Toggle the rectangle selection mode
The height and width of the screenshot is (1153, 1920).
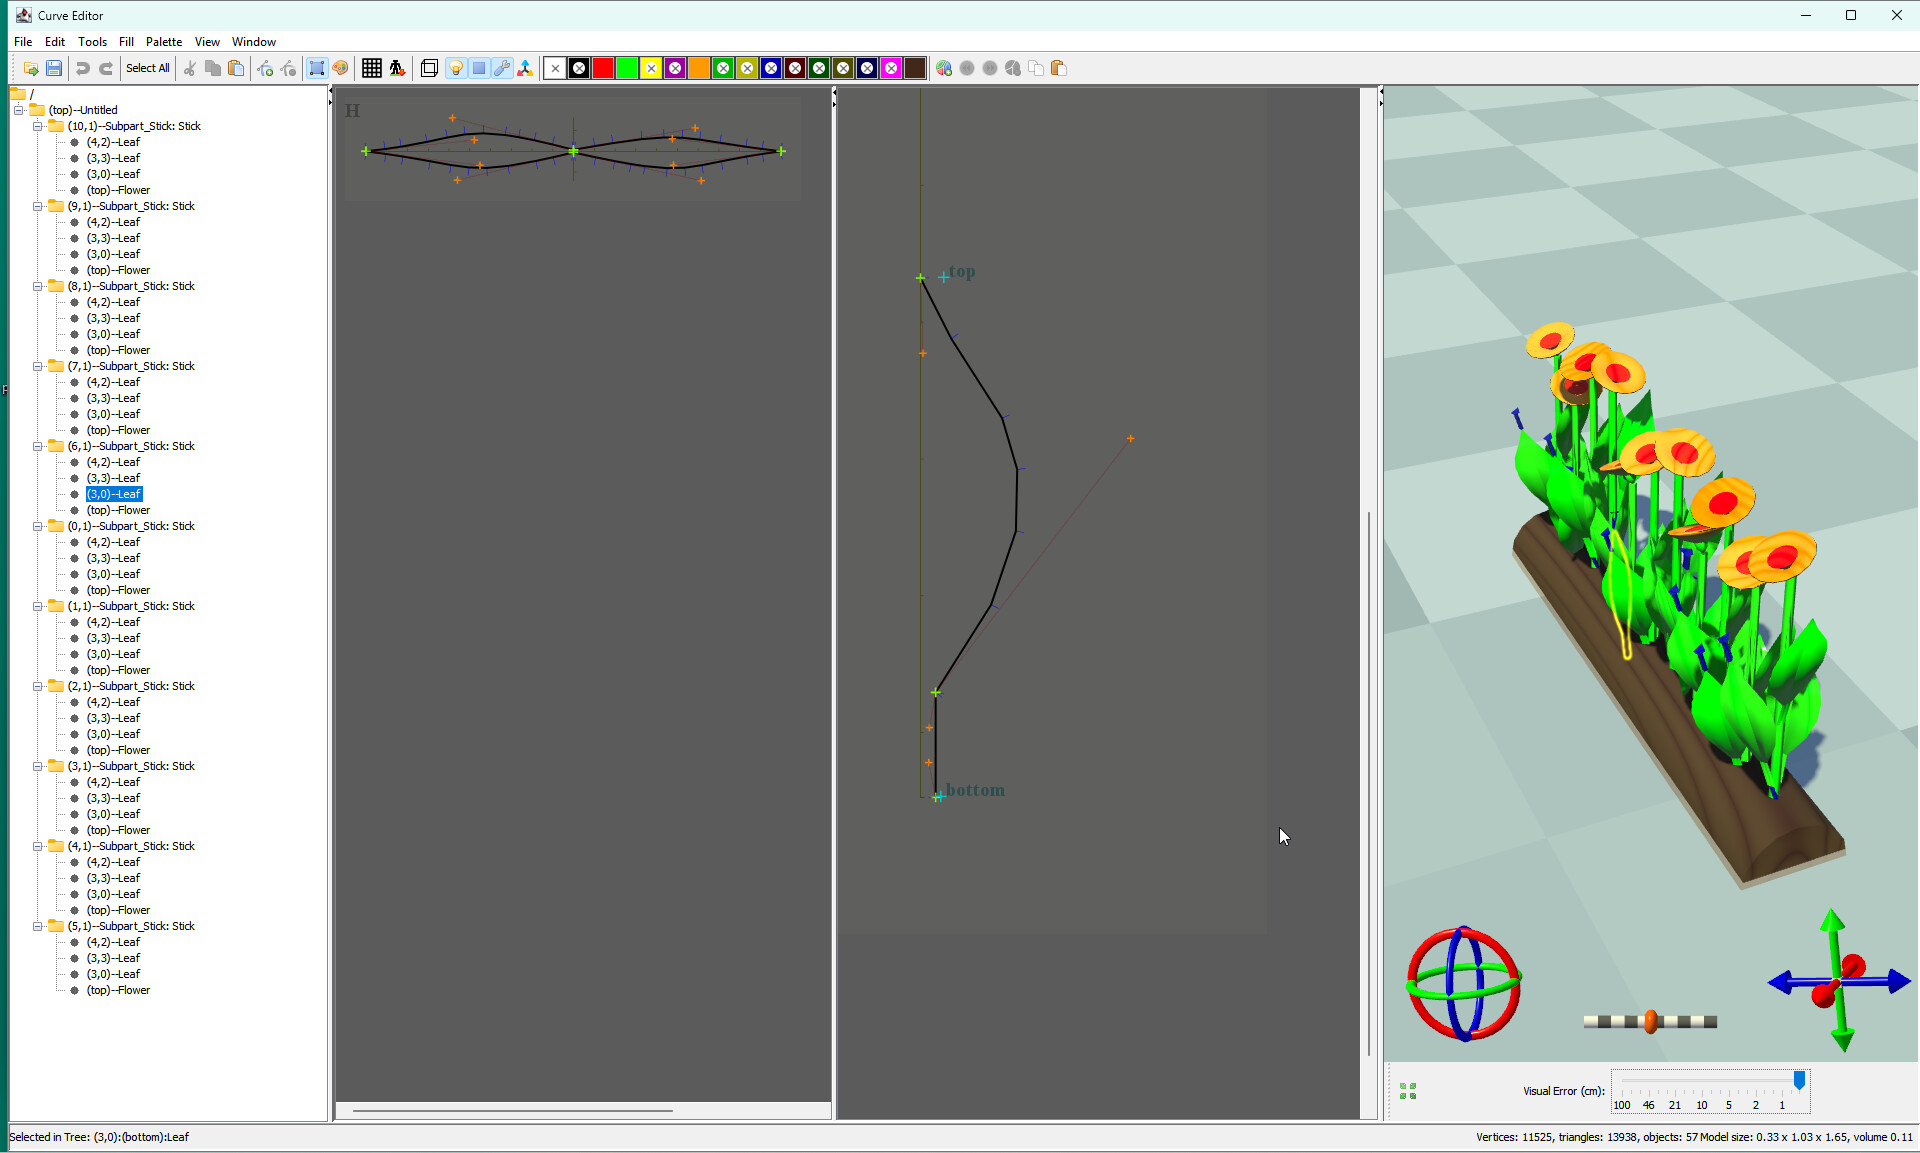click(x=317, y=68)
